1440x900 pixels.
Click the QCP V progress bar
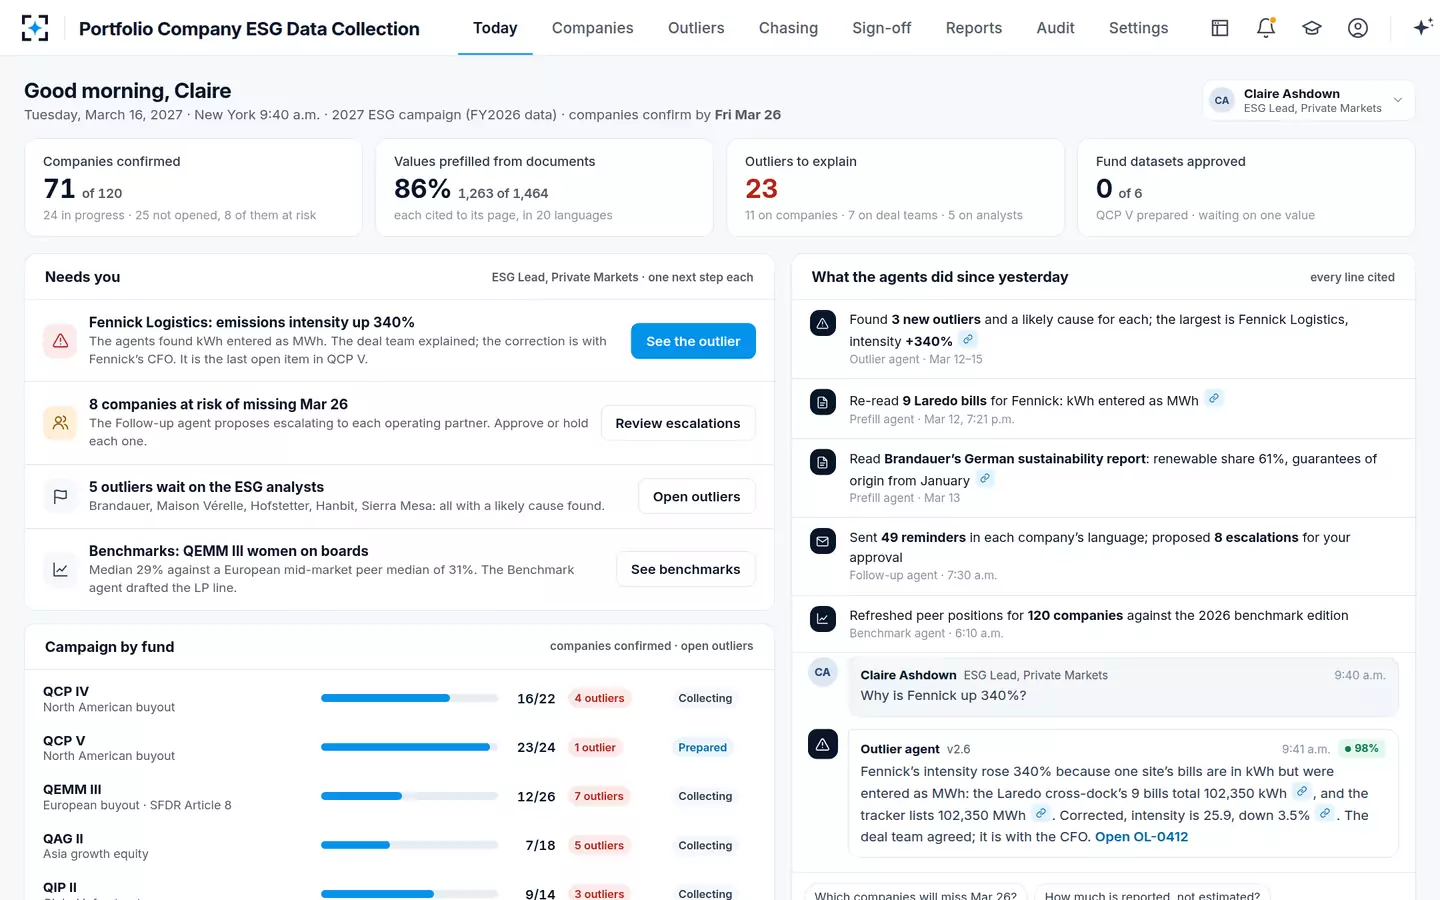409,747
